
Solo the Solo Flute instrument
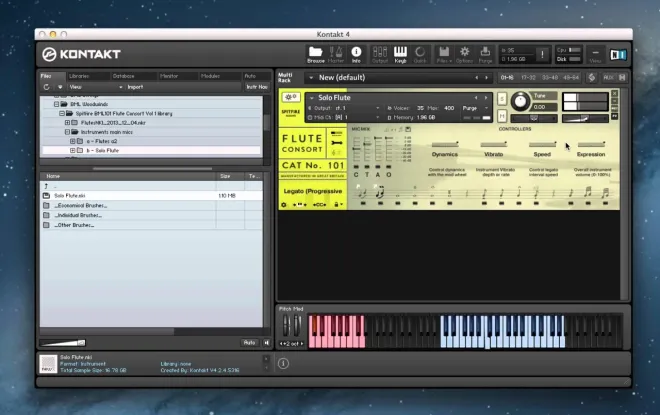[502, 99]
